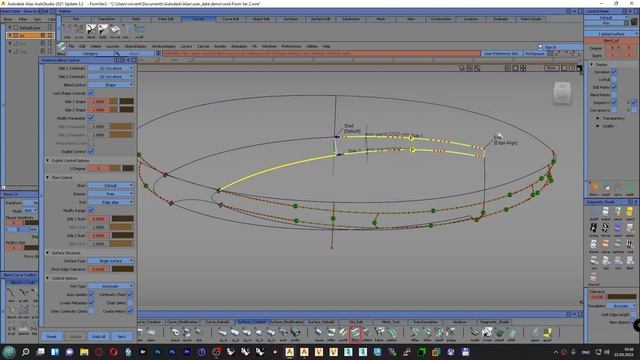Toggle the Continuity Check checkbox
The width and height of the screenshot is (640, 360).
130,294
